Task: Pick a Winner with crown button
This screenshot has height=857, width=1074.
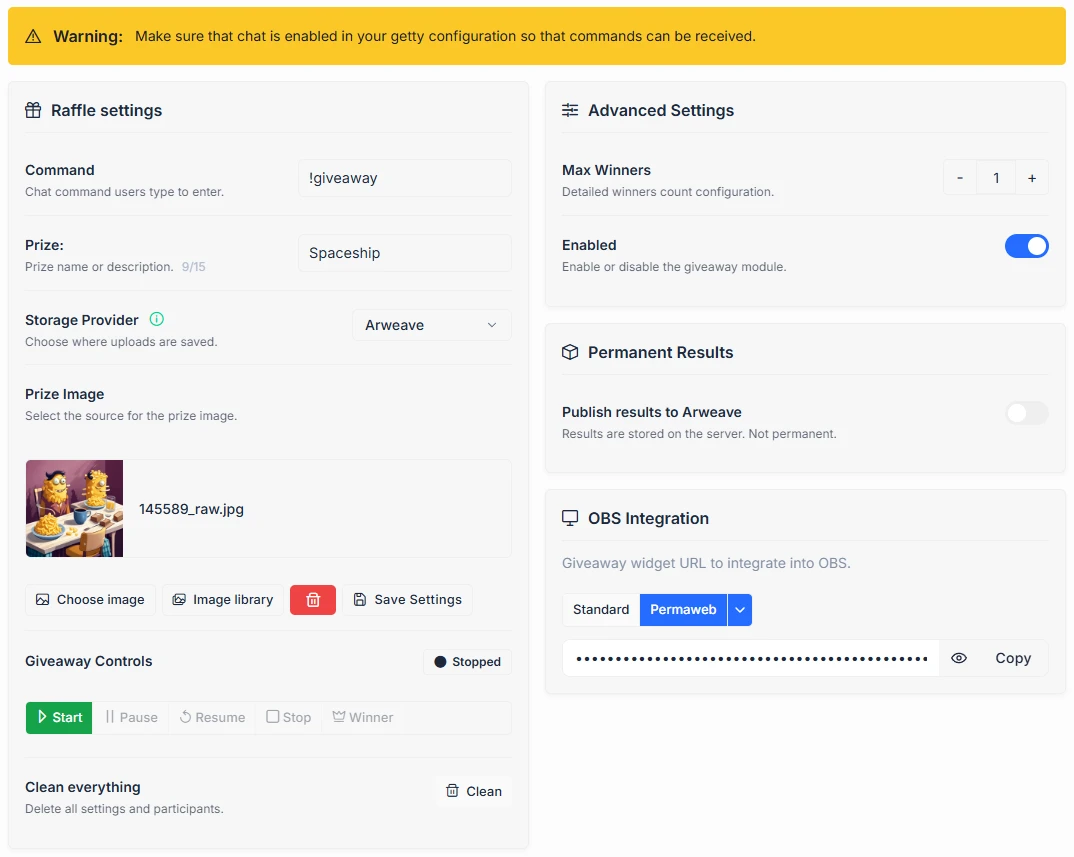Action: tap(363, 717)
